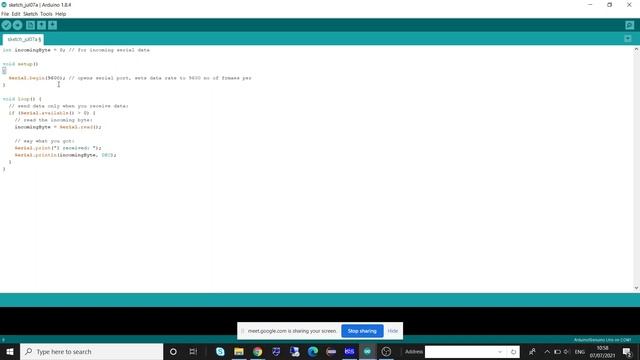Open the Tools menu
This screenshot has height=360, width=640.
coord(46,14)
